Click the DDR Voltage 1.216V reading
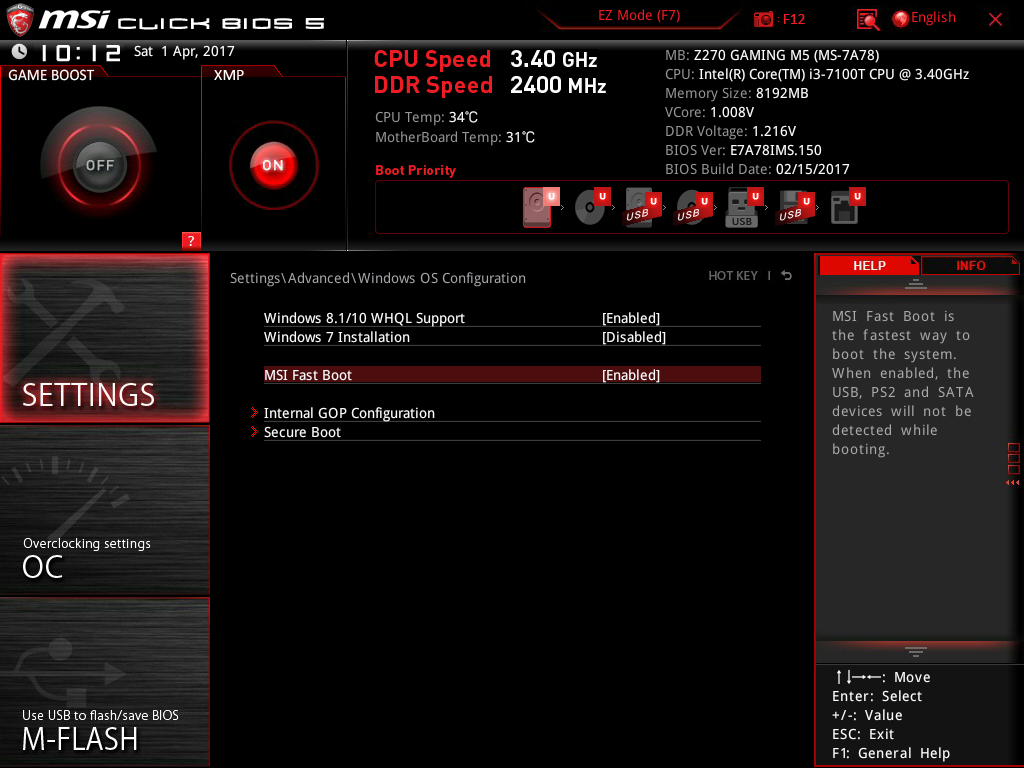This screenshot has width=1024, height=768. [x=730, y=131]
